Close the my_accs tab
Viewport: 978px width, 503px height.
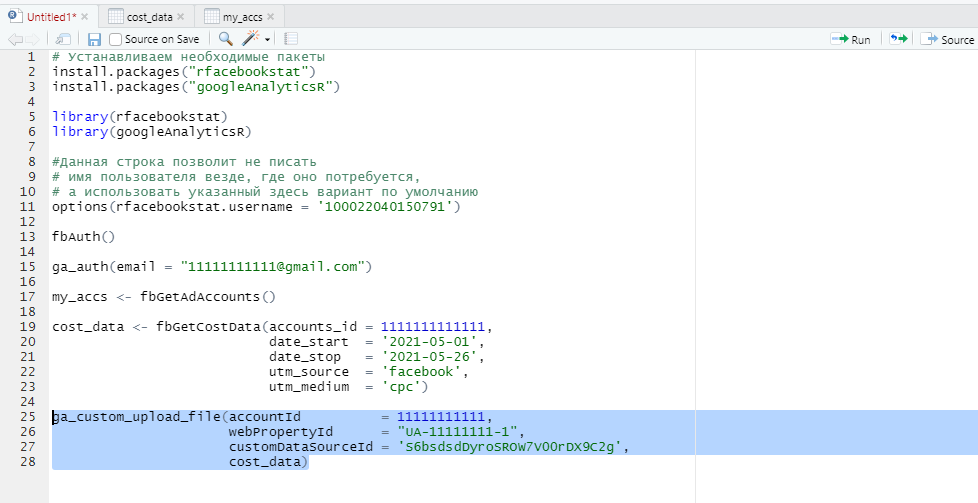[271, 17]
